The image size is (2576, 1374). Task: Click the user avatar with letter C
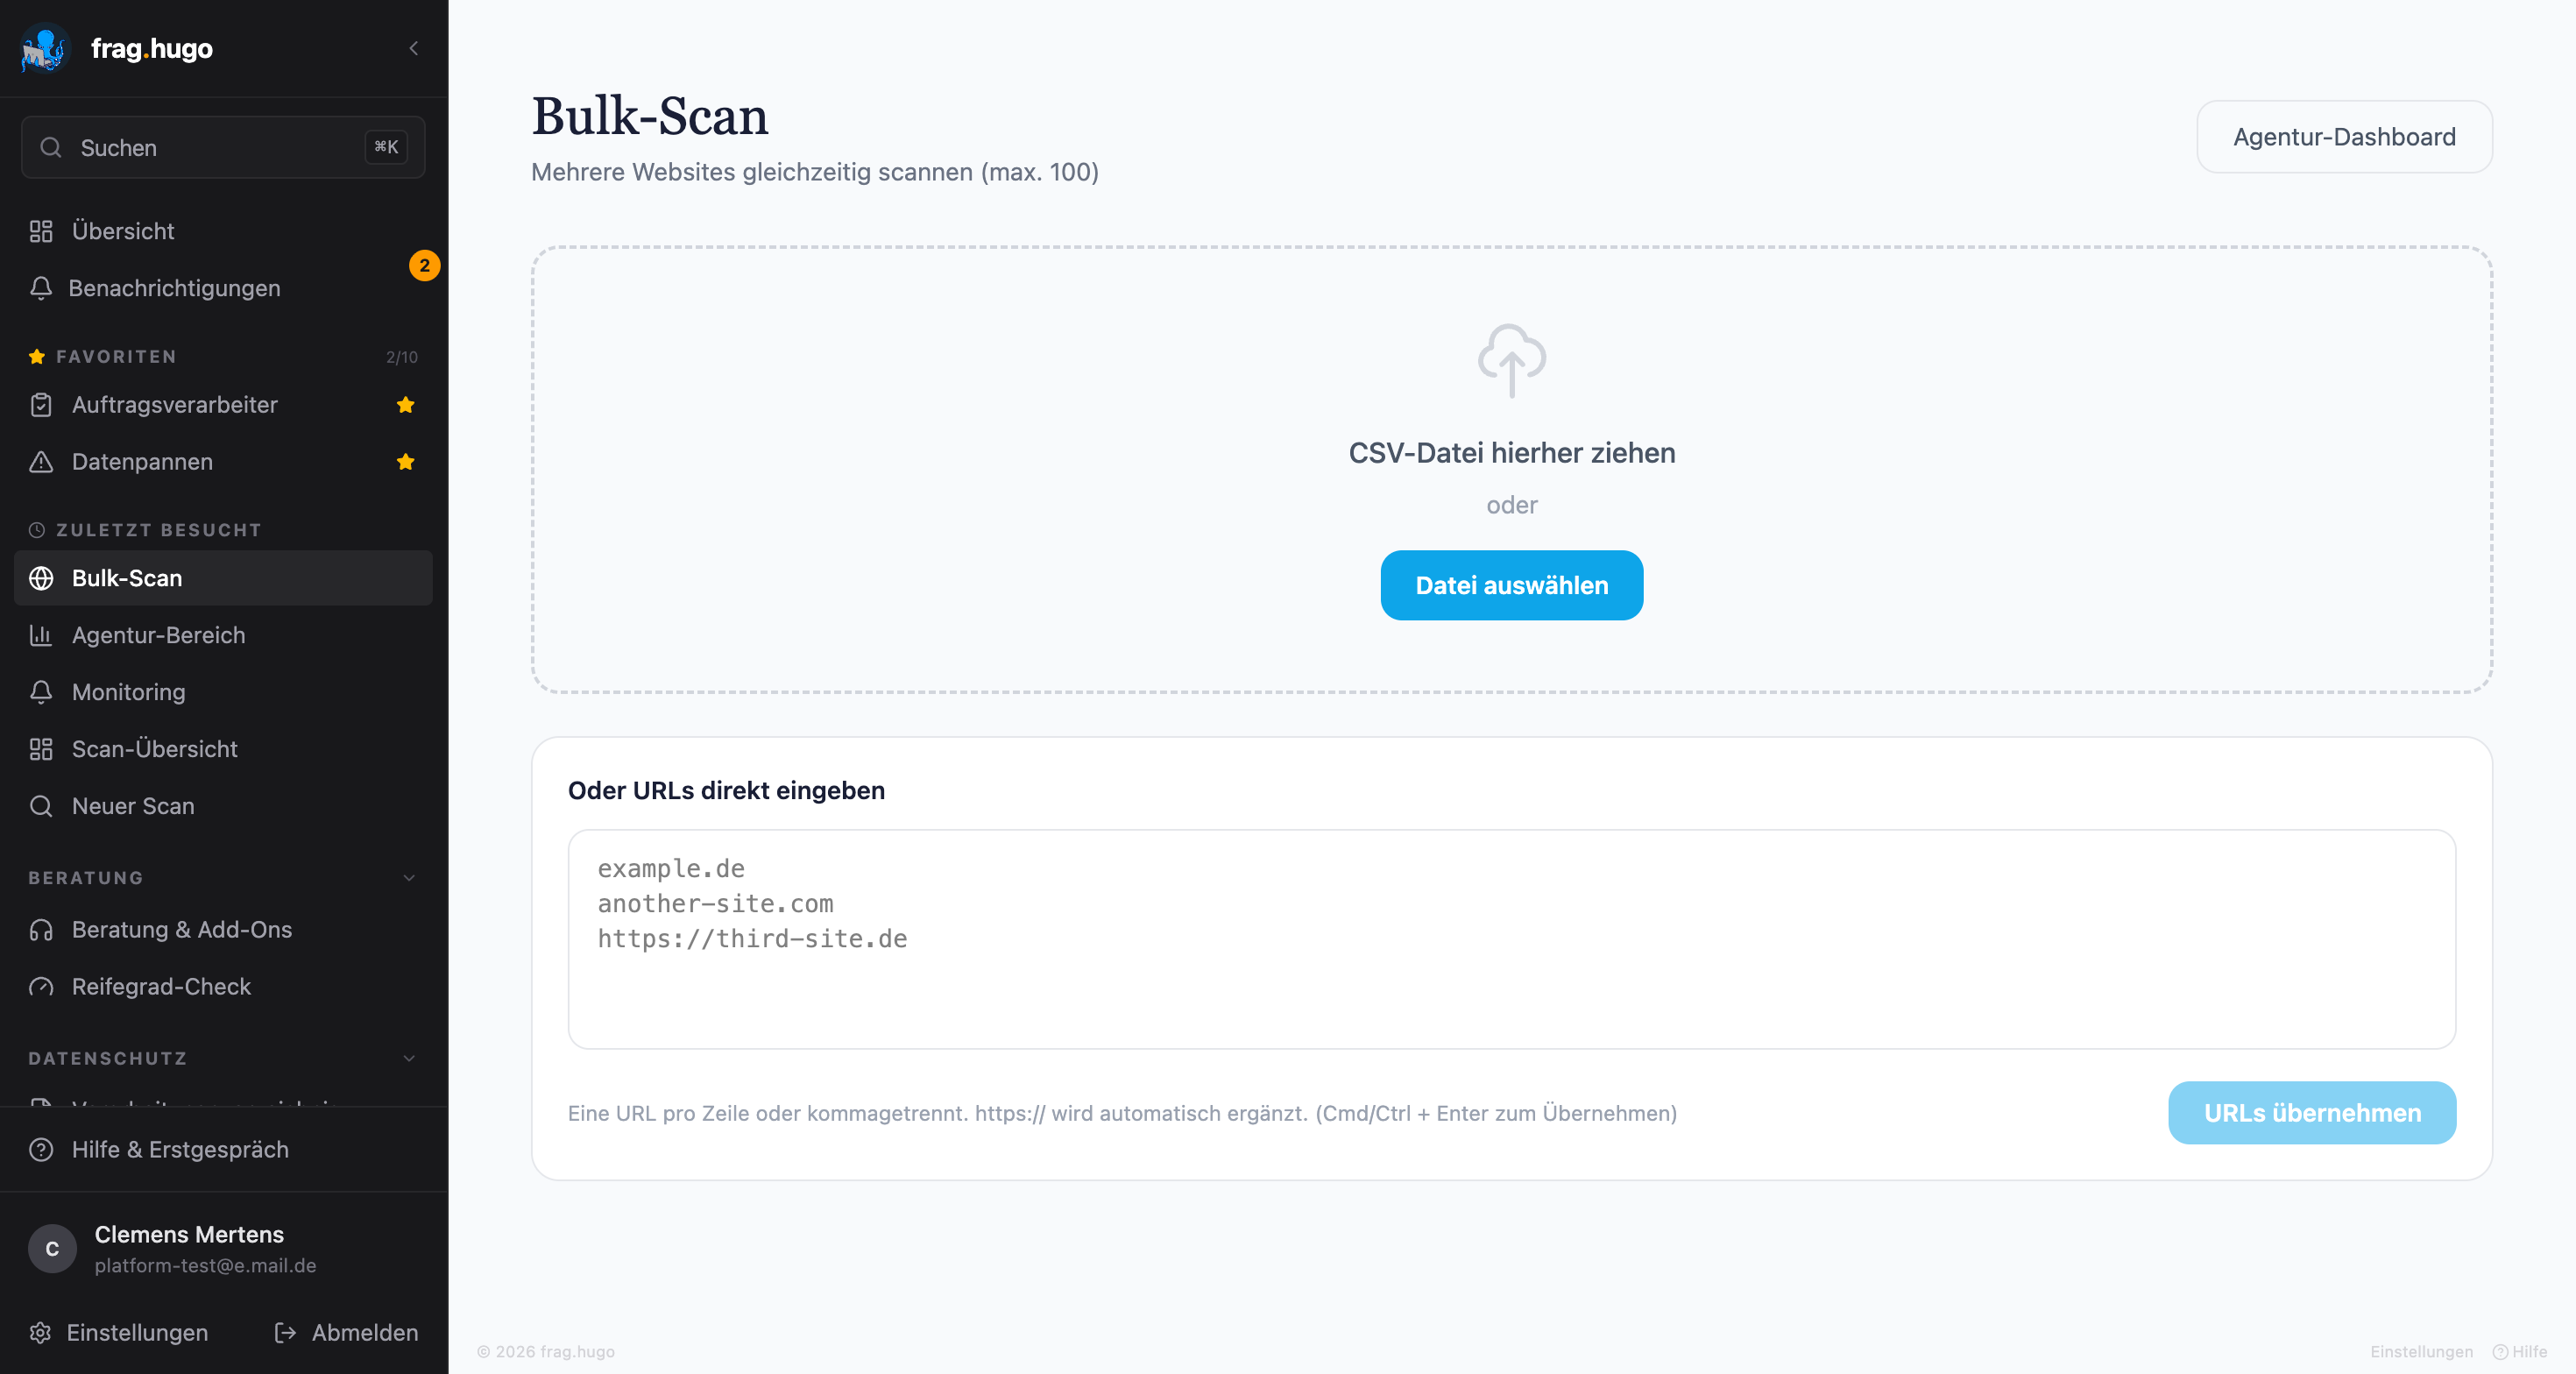pos(52,1249)
